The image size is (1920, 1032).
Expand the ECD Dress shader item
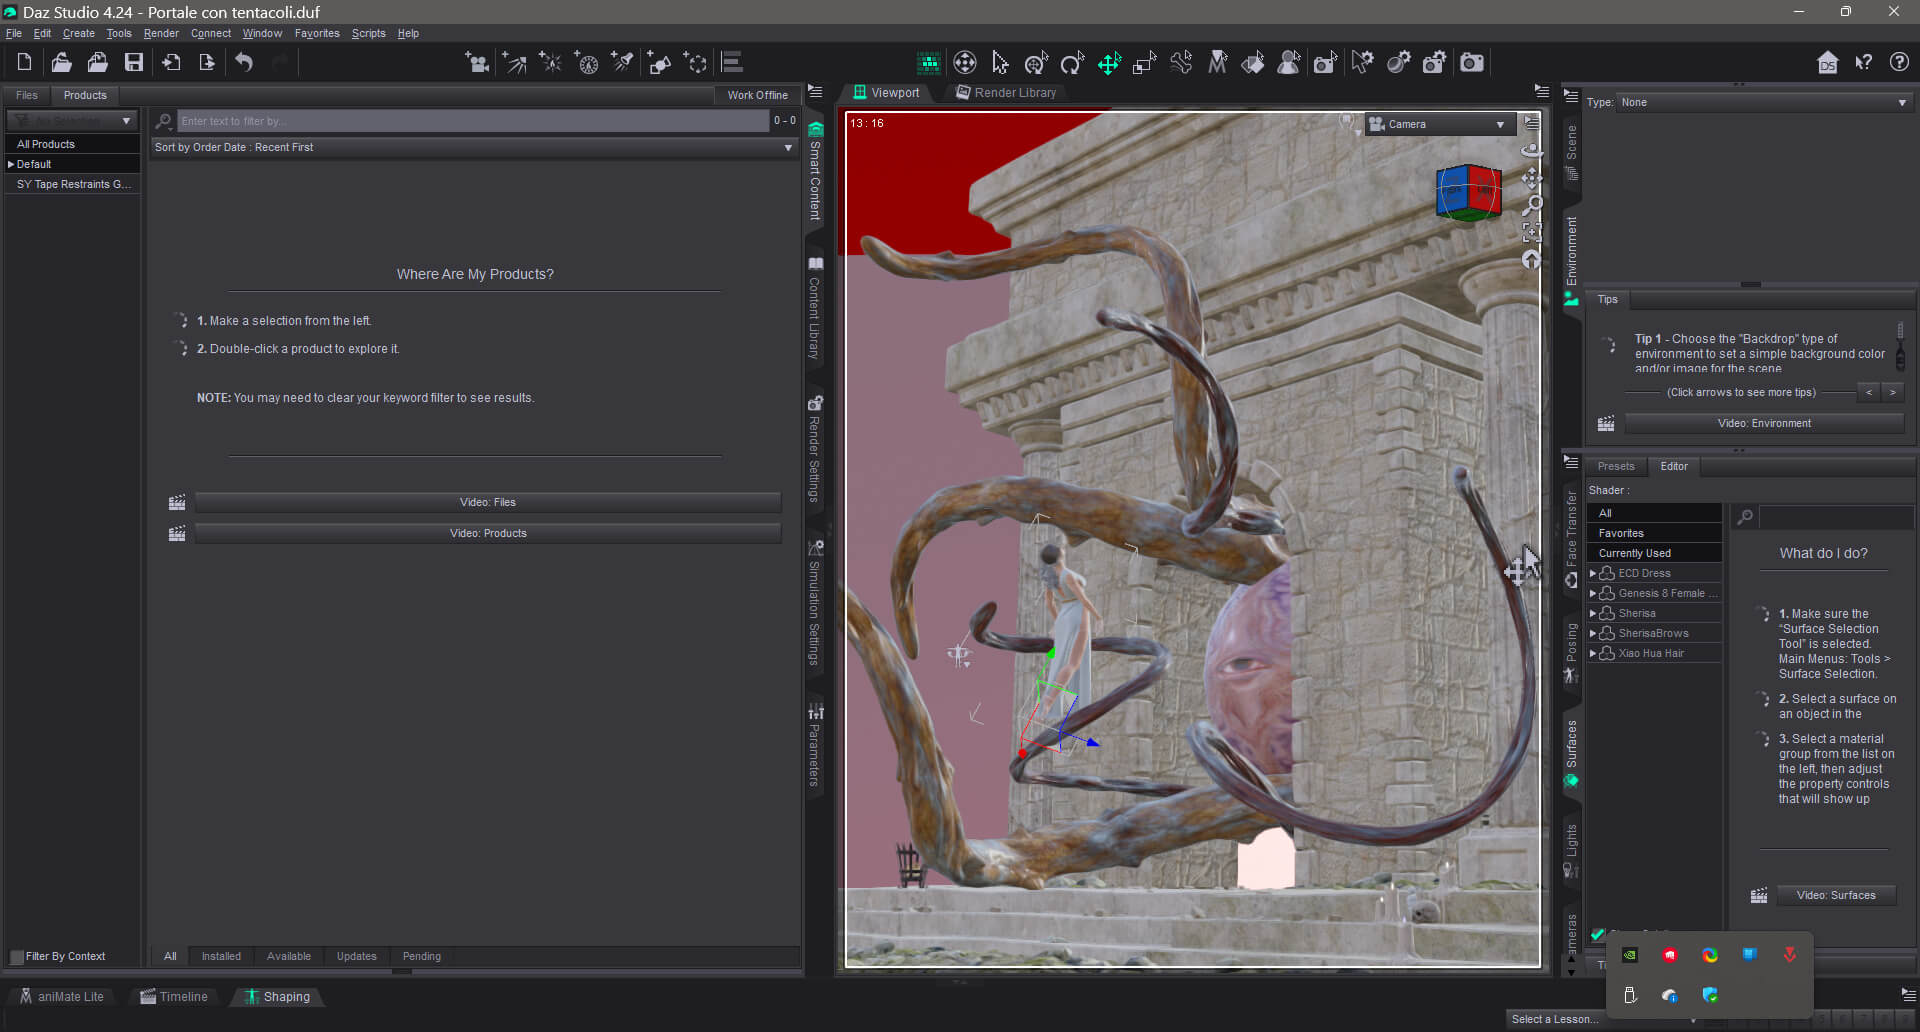point(1592,573)
